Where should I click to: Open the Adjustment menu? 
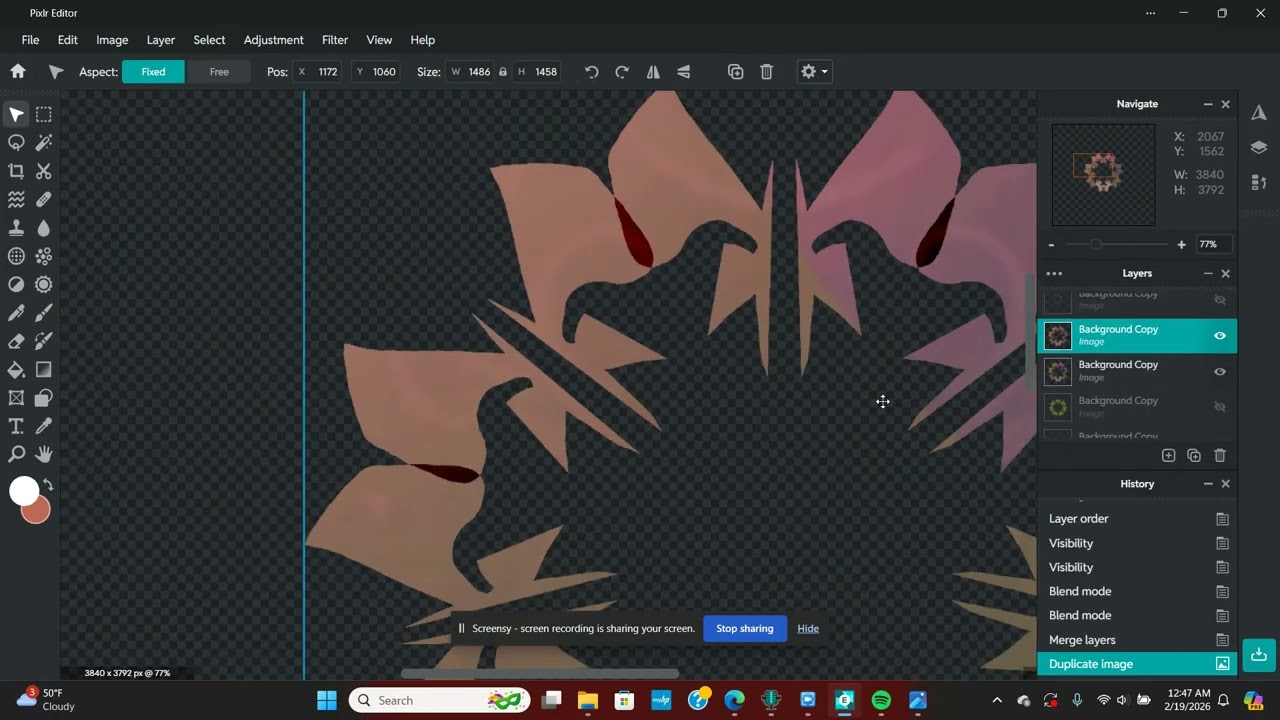273,40
